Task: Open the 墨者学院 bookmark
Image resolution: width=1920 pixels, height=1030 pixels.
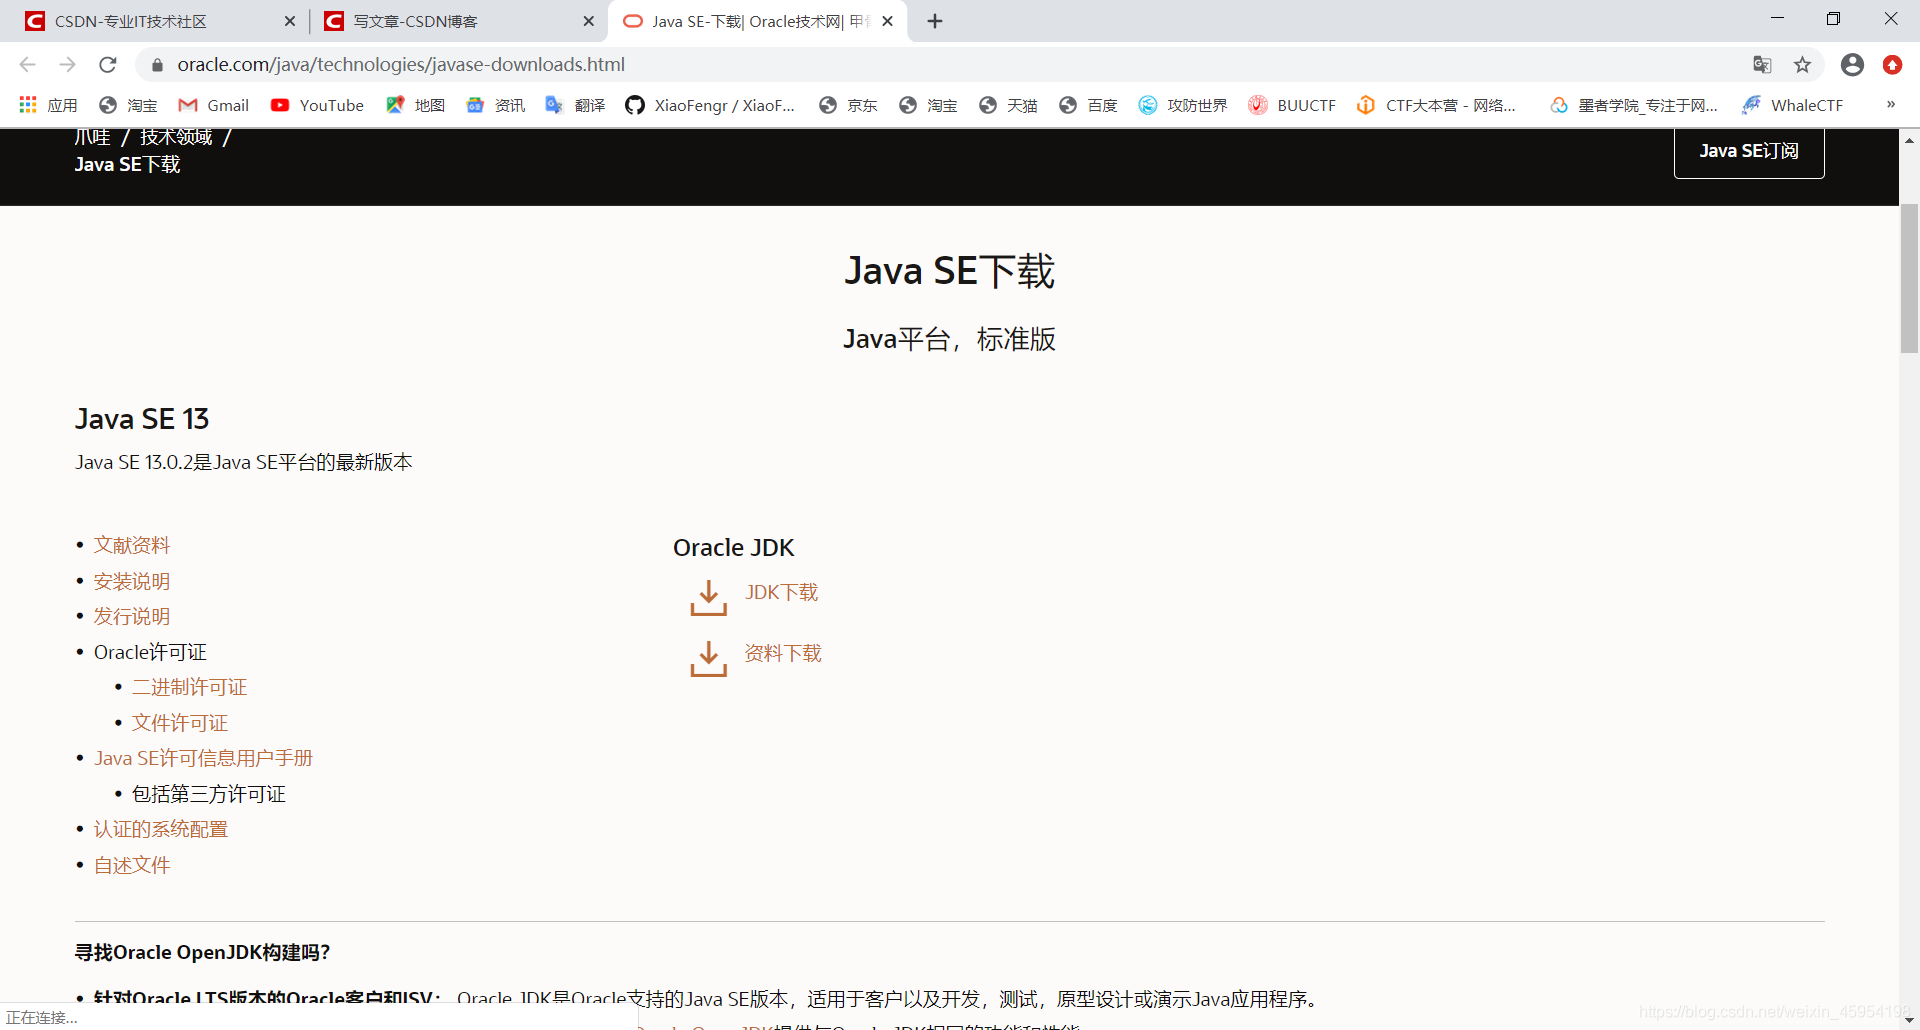Action: click(x=1634, y=105)
